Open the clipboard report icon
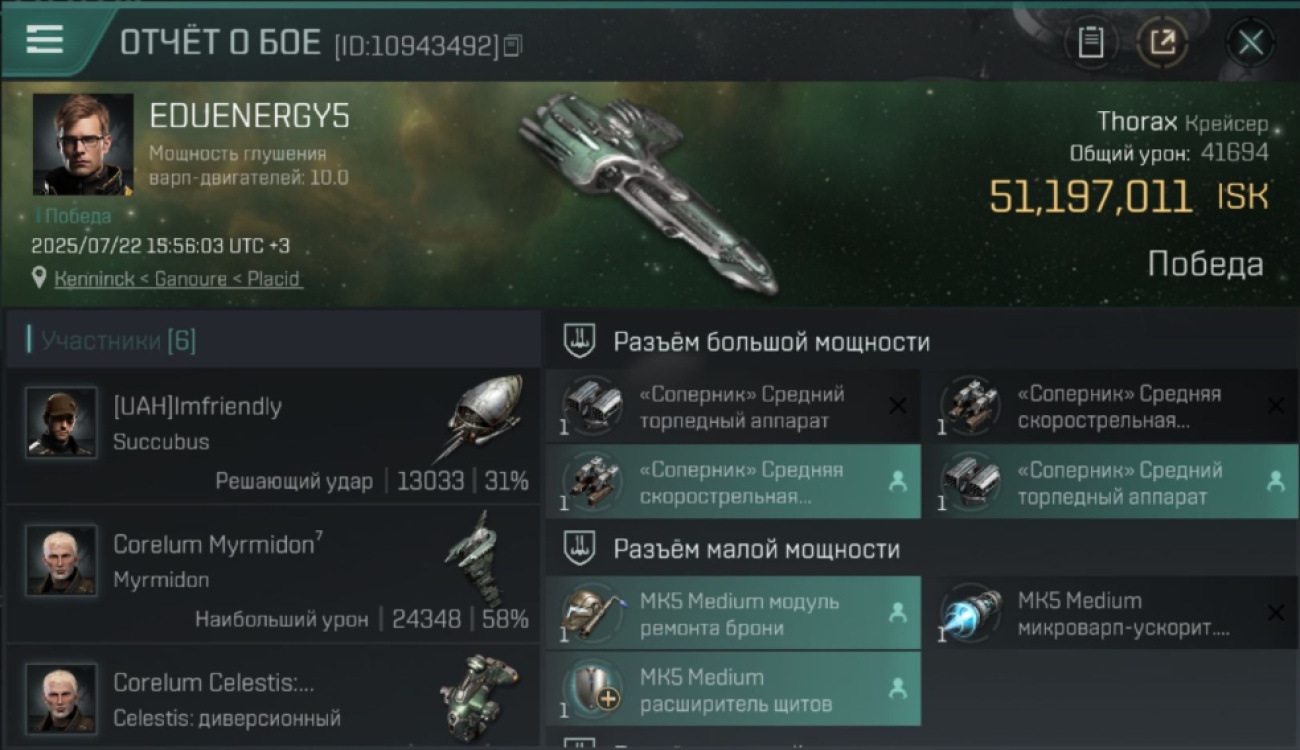1300x750 pixels. pyautogui.click(x=1090, y=42)
